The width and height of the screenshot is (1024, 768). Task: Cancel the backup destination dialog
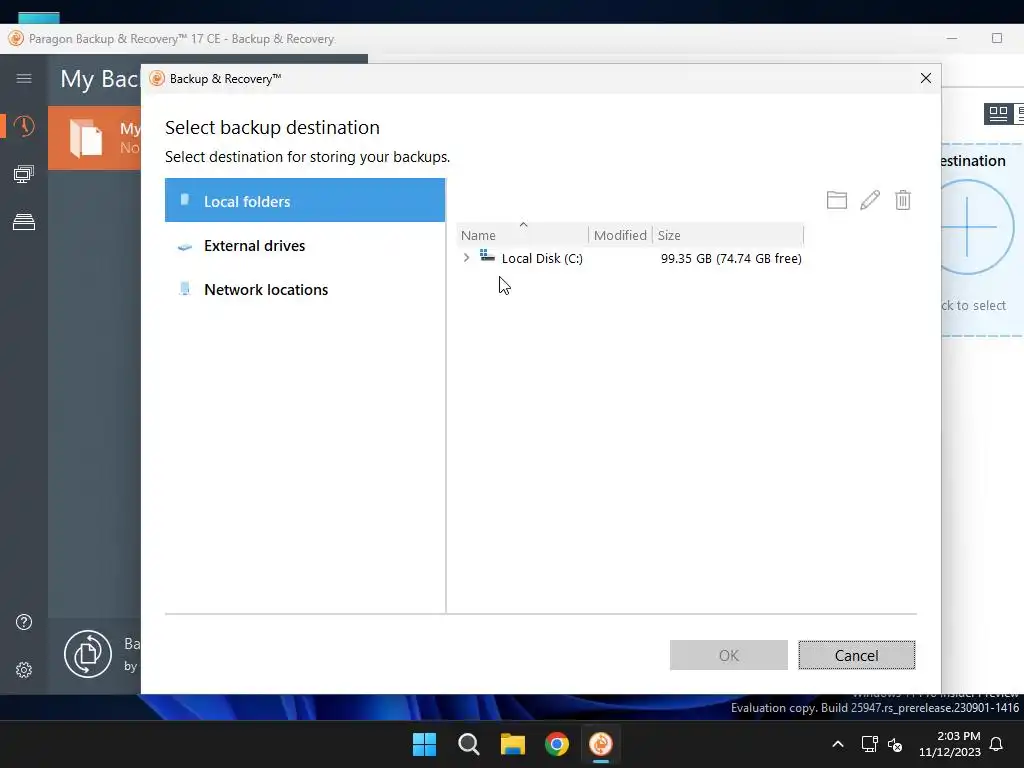point(856,655)
